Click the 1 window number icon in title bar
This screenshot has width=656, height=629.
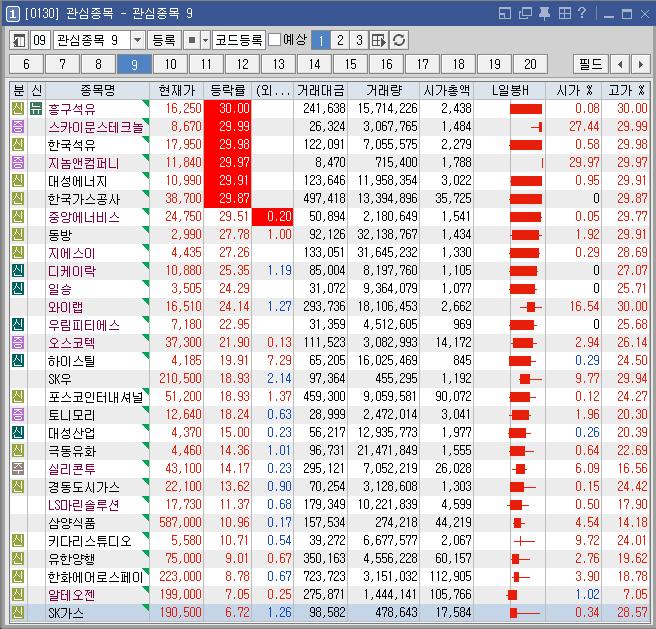click(x=13, y=14)
